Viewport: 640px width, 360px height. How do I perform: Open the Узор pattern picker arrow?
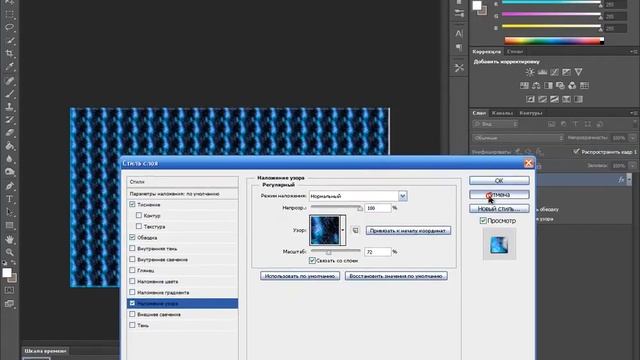coord(343,230)
